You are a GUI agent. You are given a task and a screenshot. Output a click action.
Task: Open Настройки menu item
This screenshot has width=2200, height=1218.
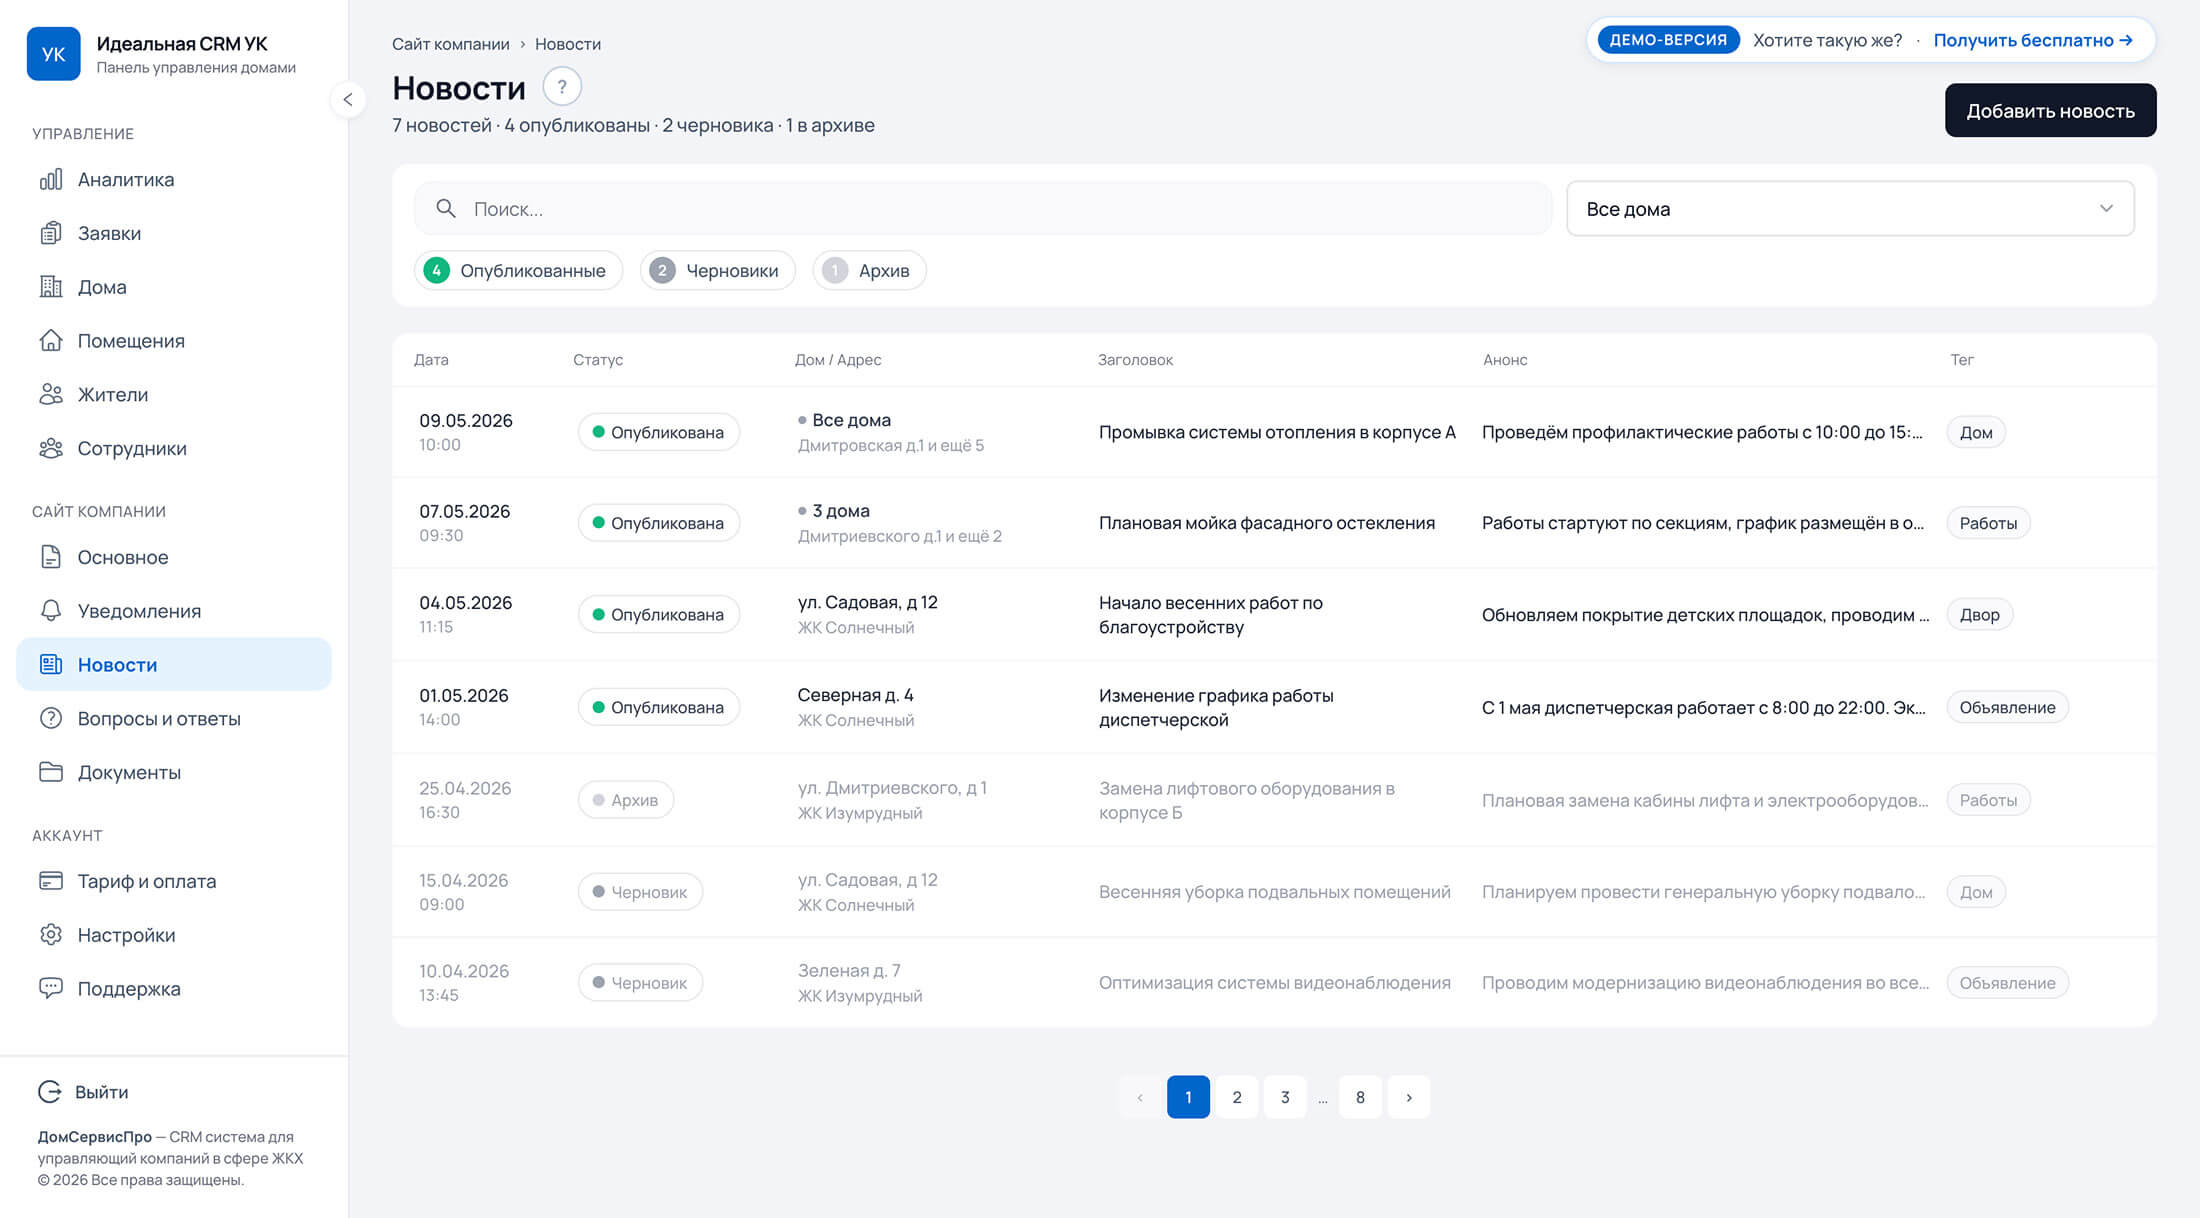click(x=174, y=935)
